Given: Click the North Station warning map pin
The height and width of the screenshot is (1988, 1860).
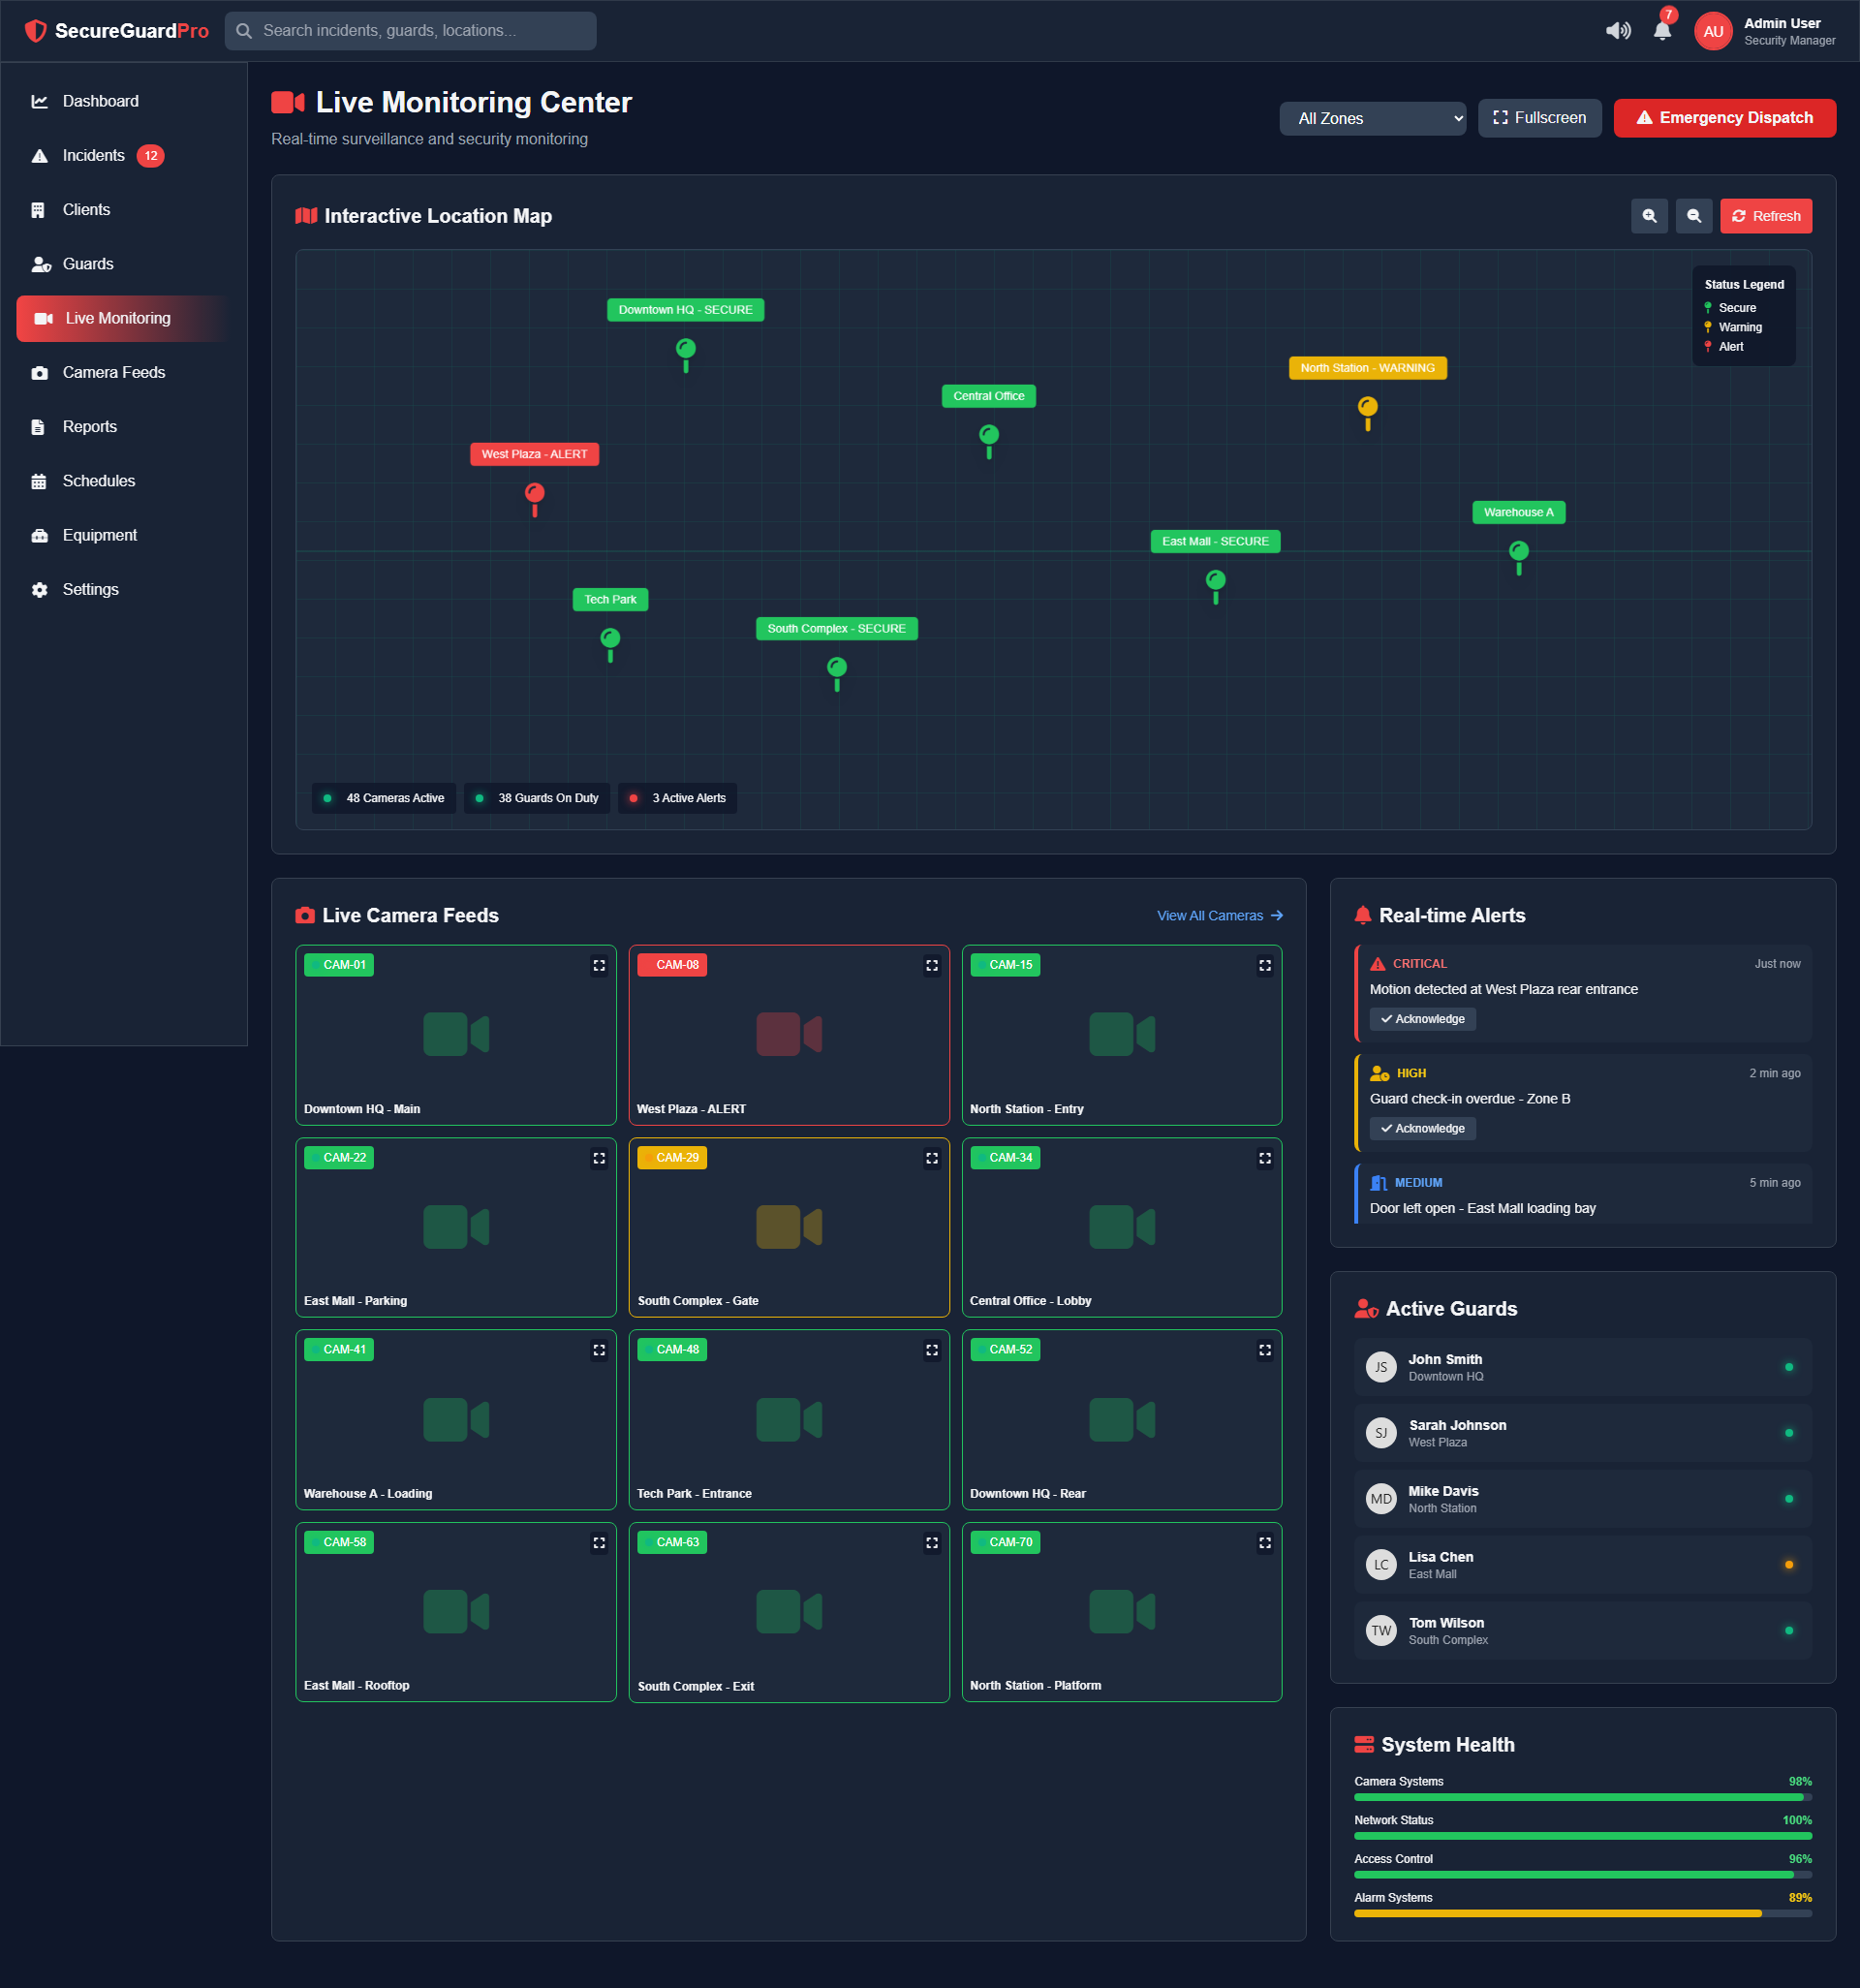Looking at the screenshot, I should point(1367,409).
